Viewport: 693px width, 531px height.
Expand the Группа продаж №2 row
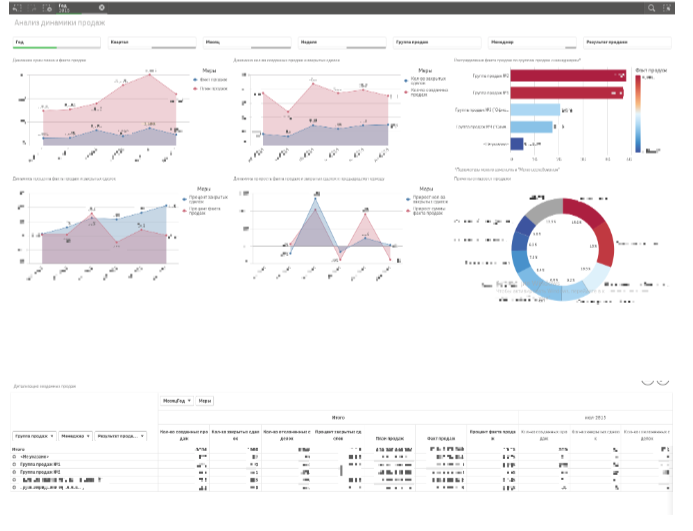coord(15,472)
